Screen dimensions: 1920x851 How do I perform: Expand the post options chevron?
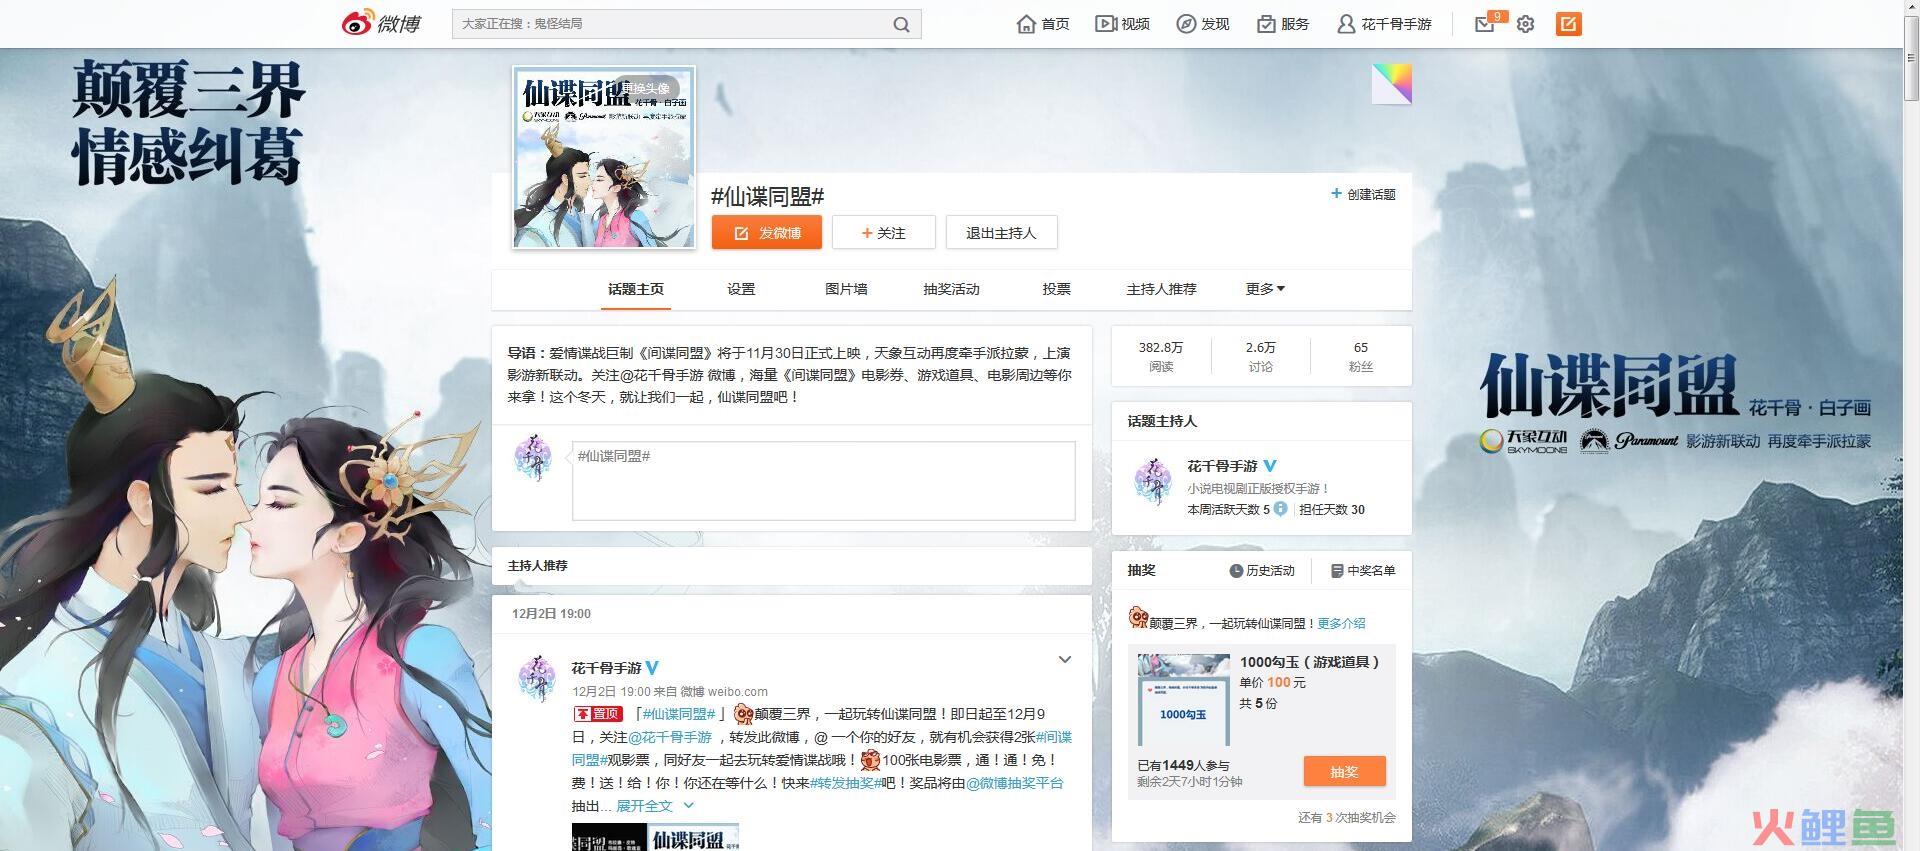click(x=1065, y=660)
